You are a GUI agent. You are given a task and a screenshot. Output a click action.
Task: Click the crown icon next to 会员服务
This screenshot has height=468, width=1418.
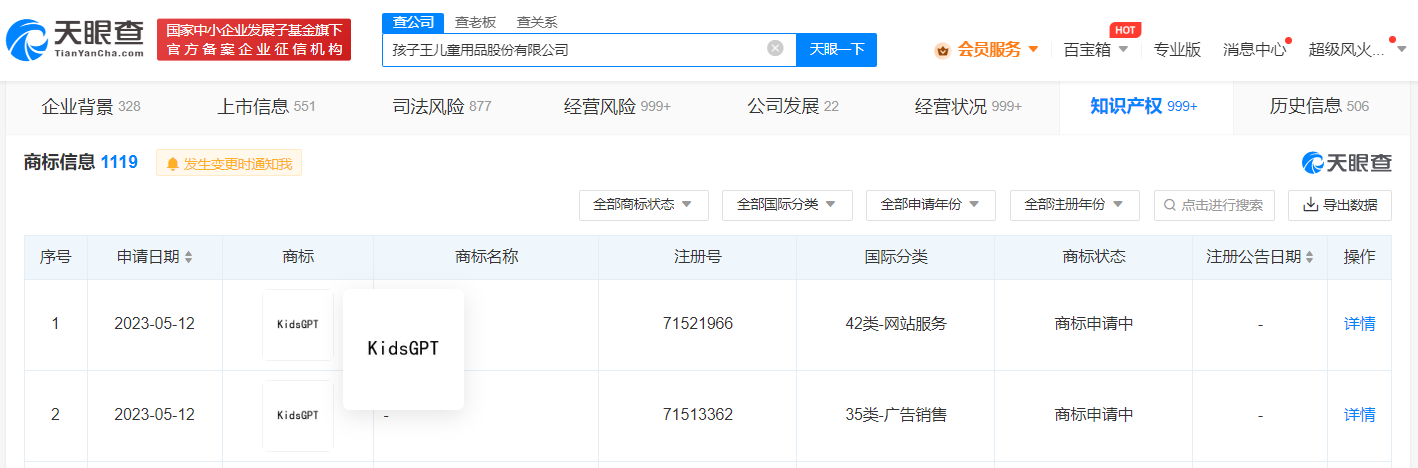coord(942,49)
